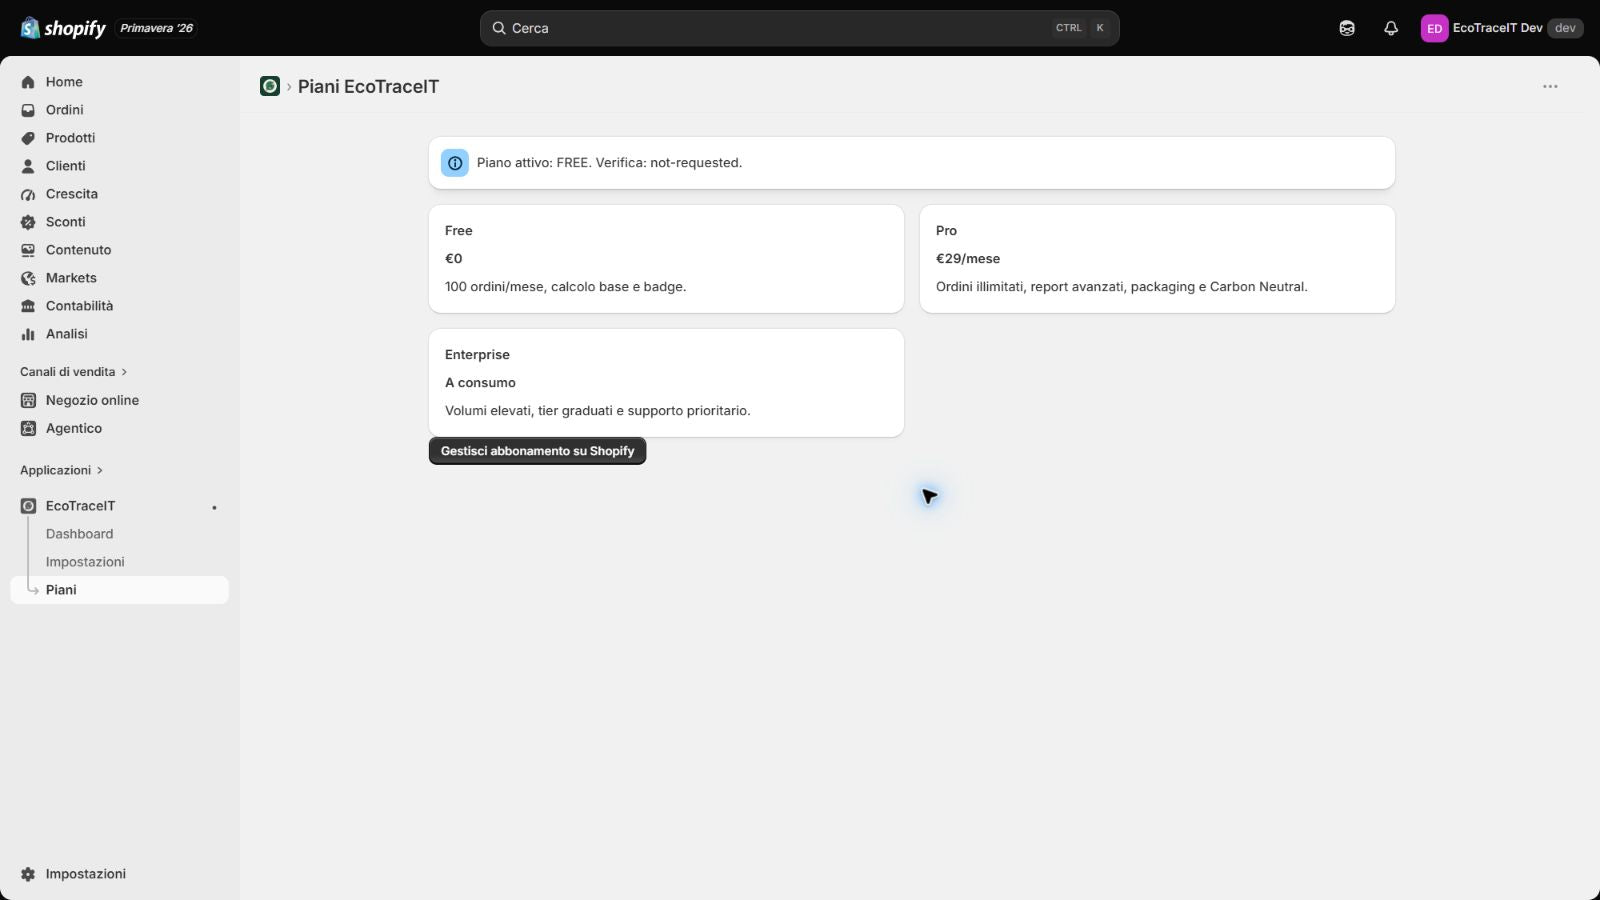Open Sconti in the sidebar

click(120, 222)
